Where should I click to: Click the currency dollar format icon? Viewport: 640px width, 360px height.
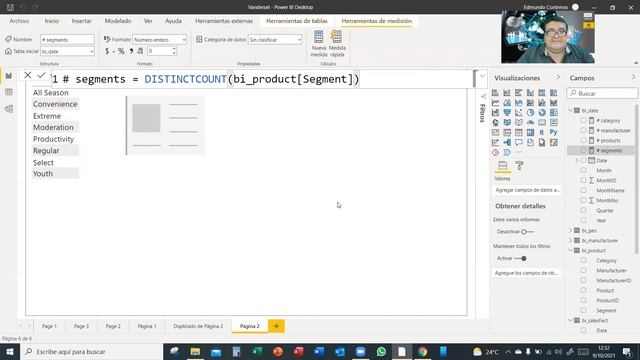(x=107, y=51)
